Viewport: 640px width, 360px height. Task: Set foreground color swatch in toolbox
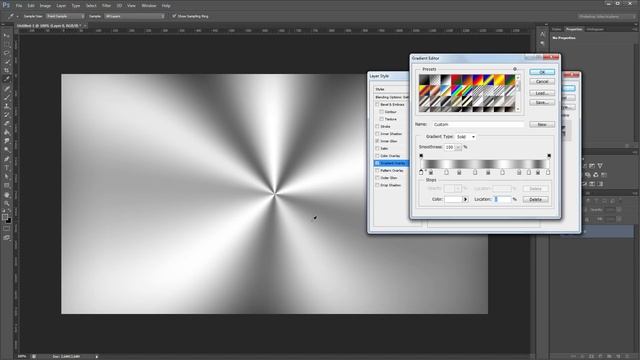pyautogui.click(x=5, y=217)
